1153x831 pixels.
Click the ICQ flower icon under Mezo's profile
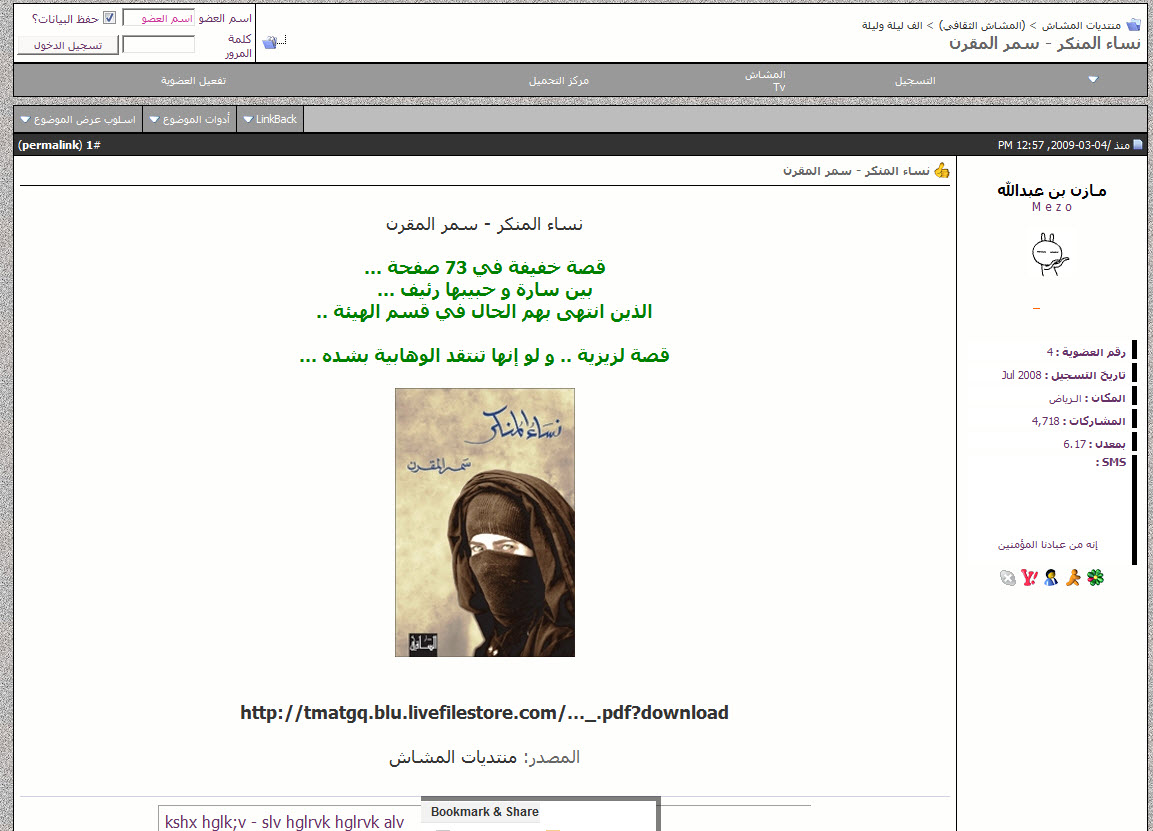(x=1096, y=578)
